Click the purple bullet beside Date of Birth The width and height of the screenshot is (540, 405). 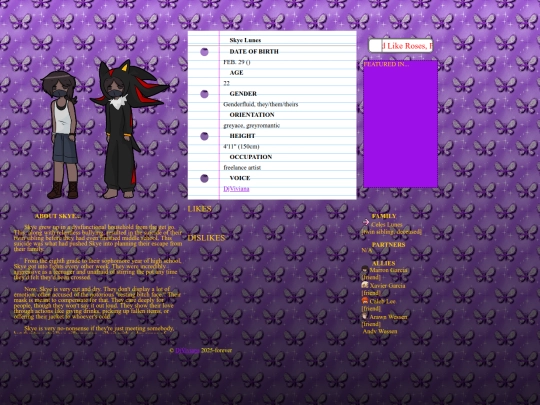[204, 52]
